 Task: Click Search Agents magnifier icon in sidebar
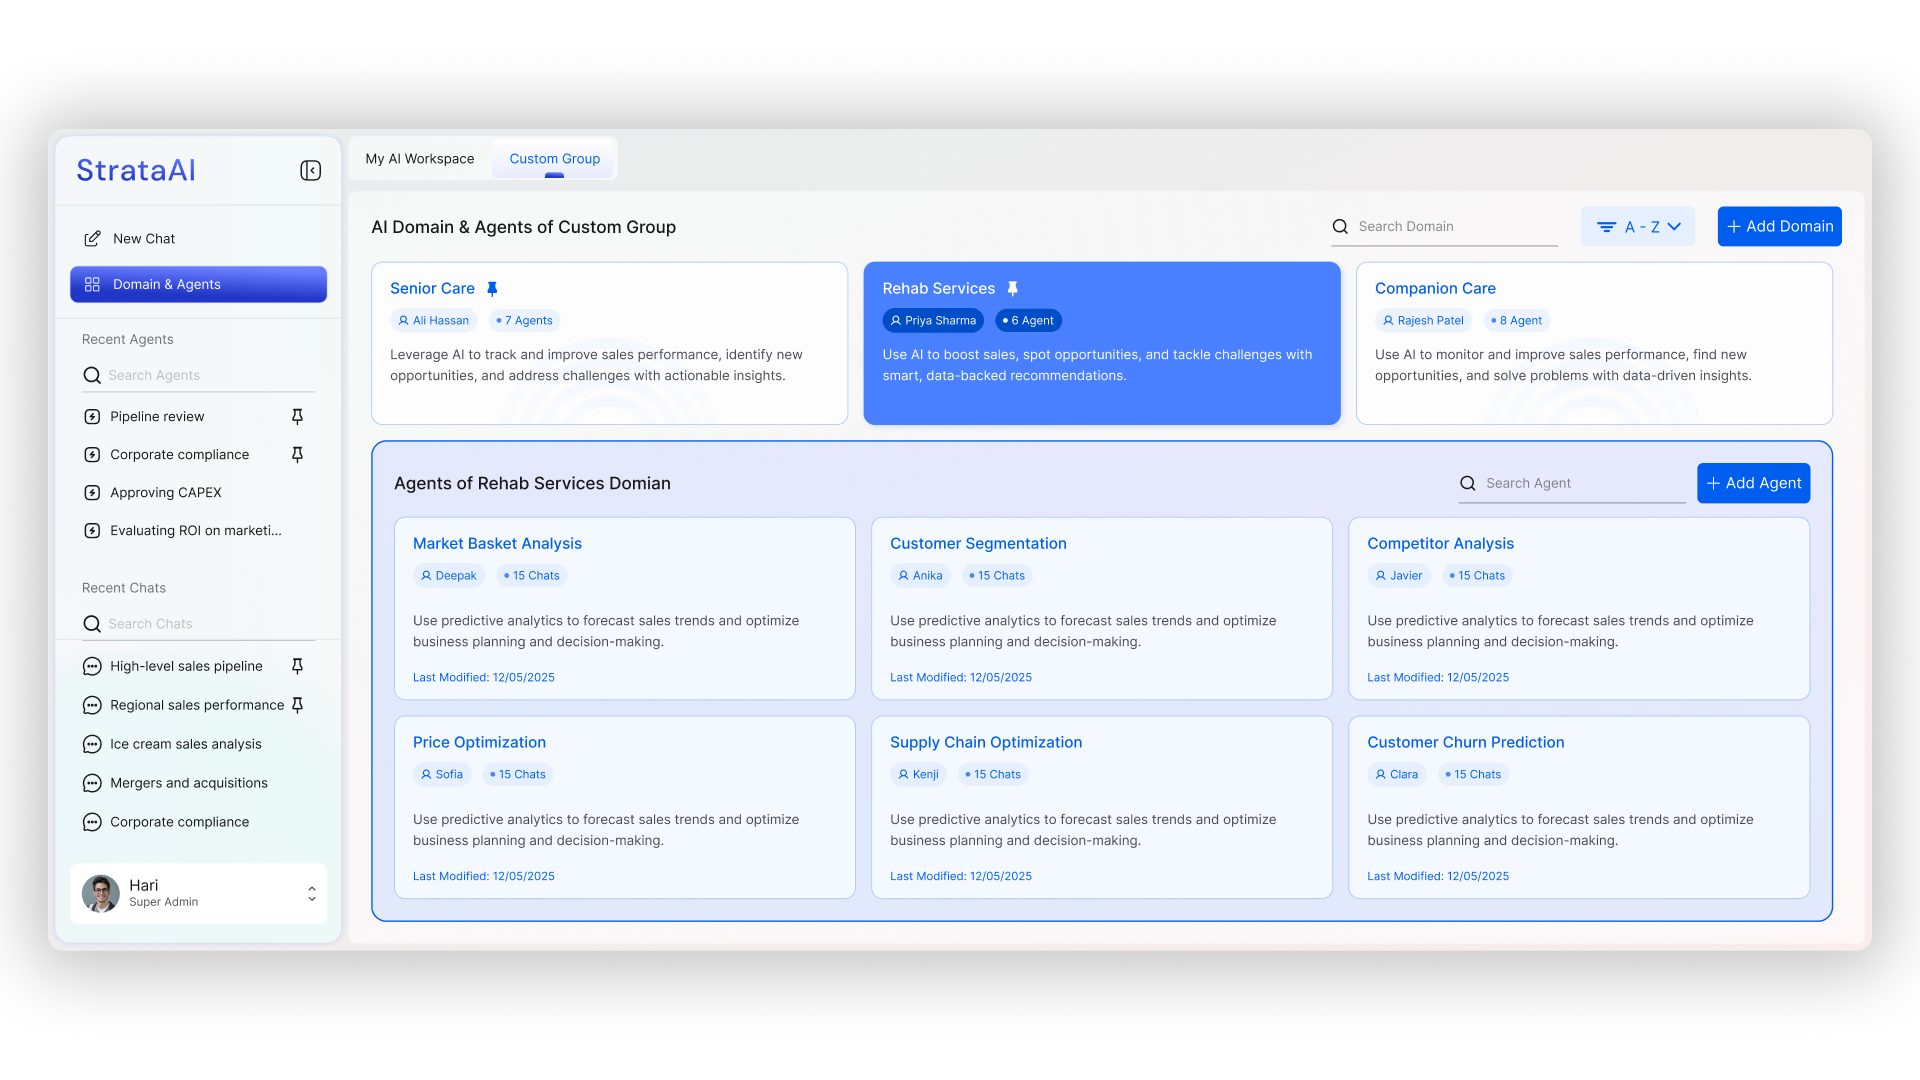tap(92, 375)
